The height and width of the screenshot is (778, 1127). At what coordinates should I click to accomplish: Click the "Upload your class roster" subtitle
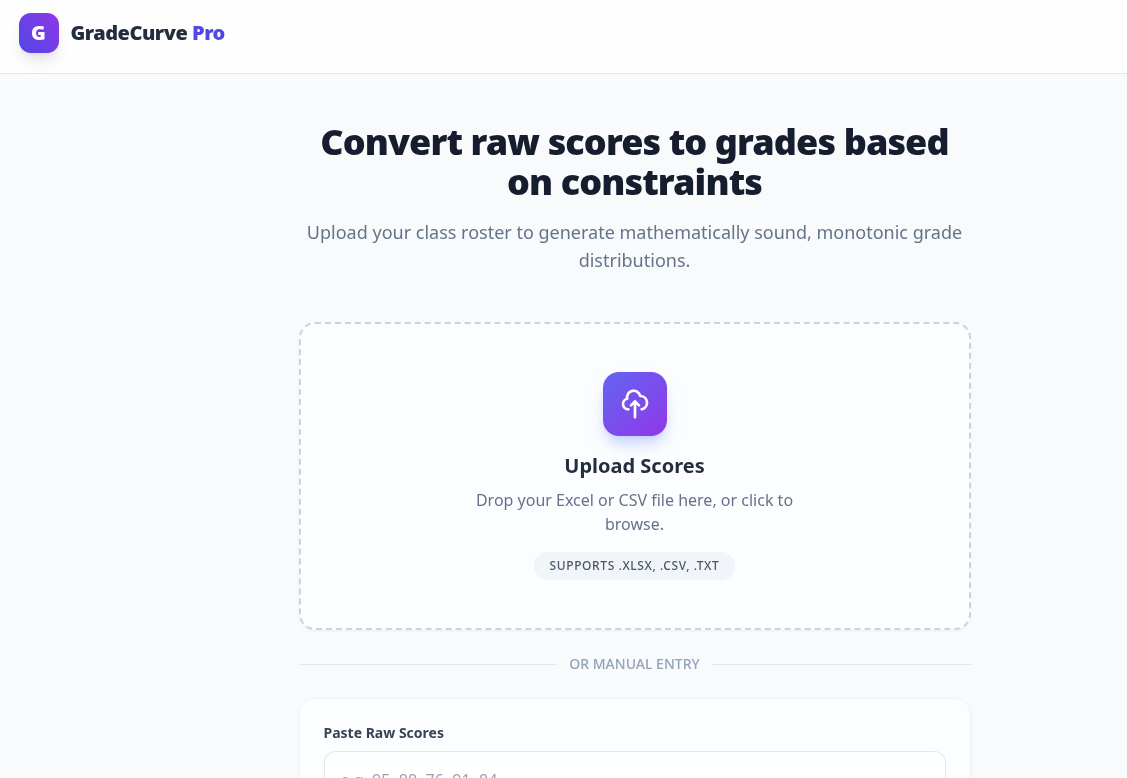(634, 233)
